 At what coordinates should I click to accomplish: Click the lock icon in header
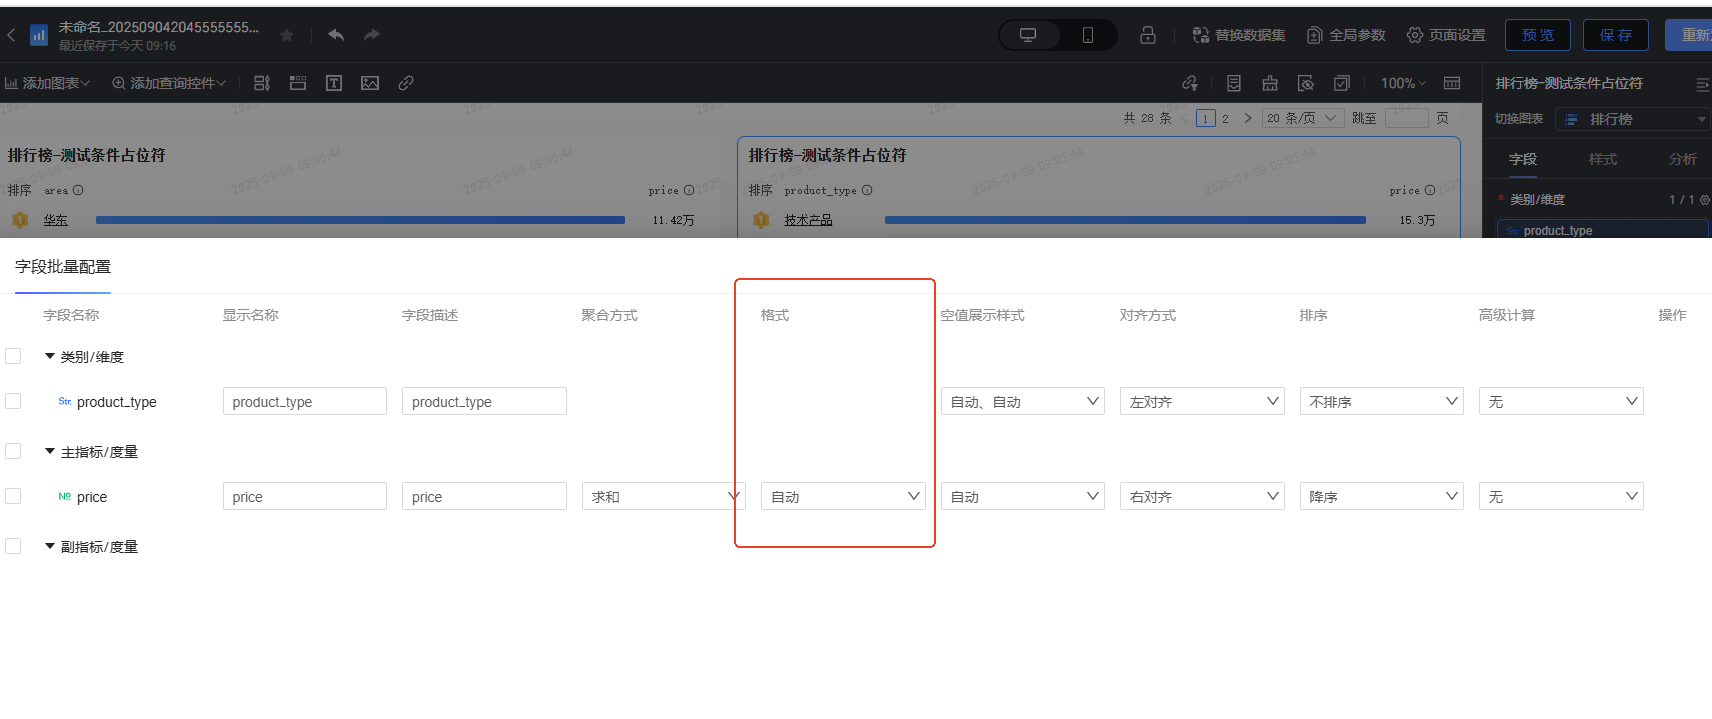[1148, 35]
